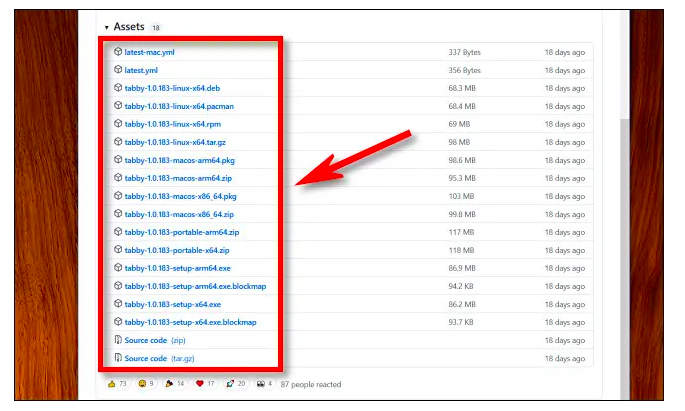
Task: Download tabby-1.0.183-macos-arm64.zip
Action: (x=178, y=179)
